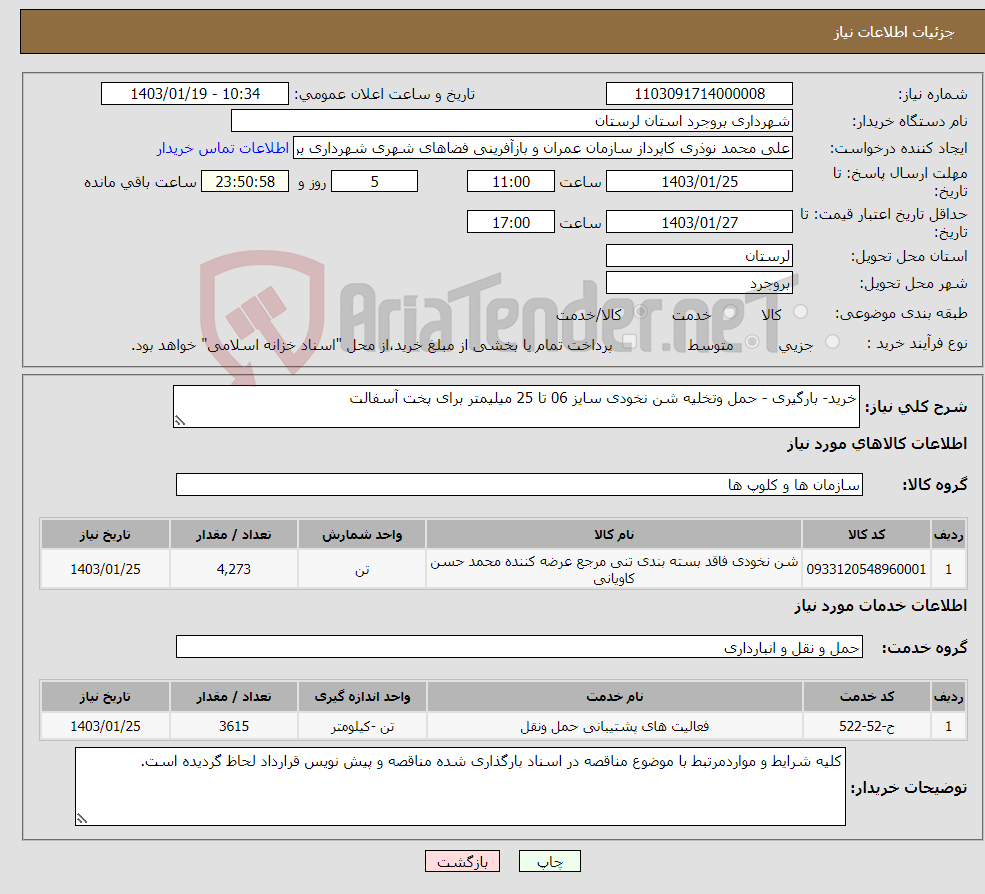Click the unit cell تن -کیلومتر
The height and width of the screenshot is (894, 985).
click(362, 726)
